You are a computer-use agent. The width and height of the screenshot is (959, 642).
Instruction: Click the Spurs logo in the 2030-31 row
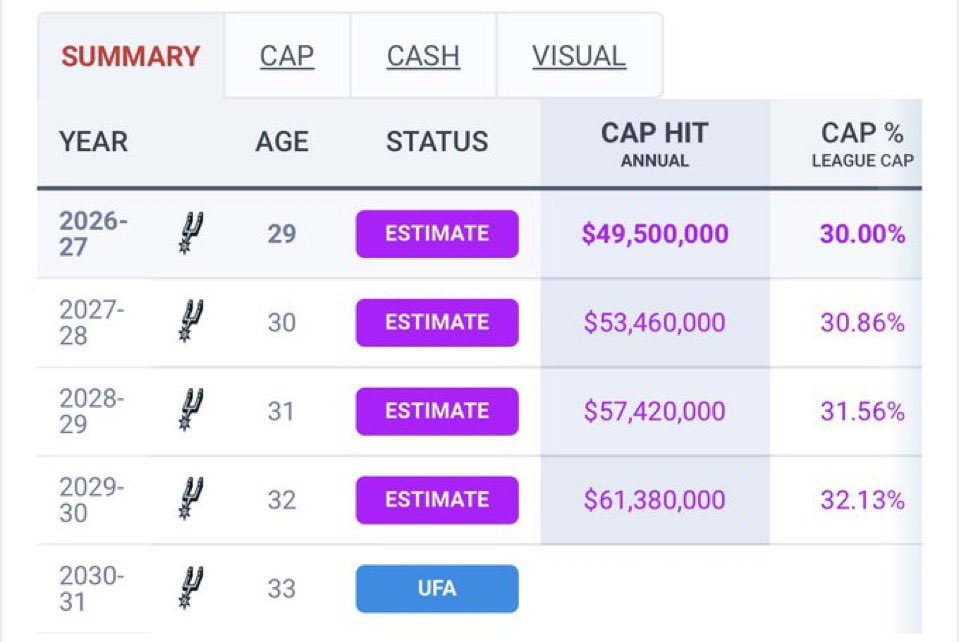(190, 588)
